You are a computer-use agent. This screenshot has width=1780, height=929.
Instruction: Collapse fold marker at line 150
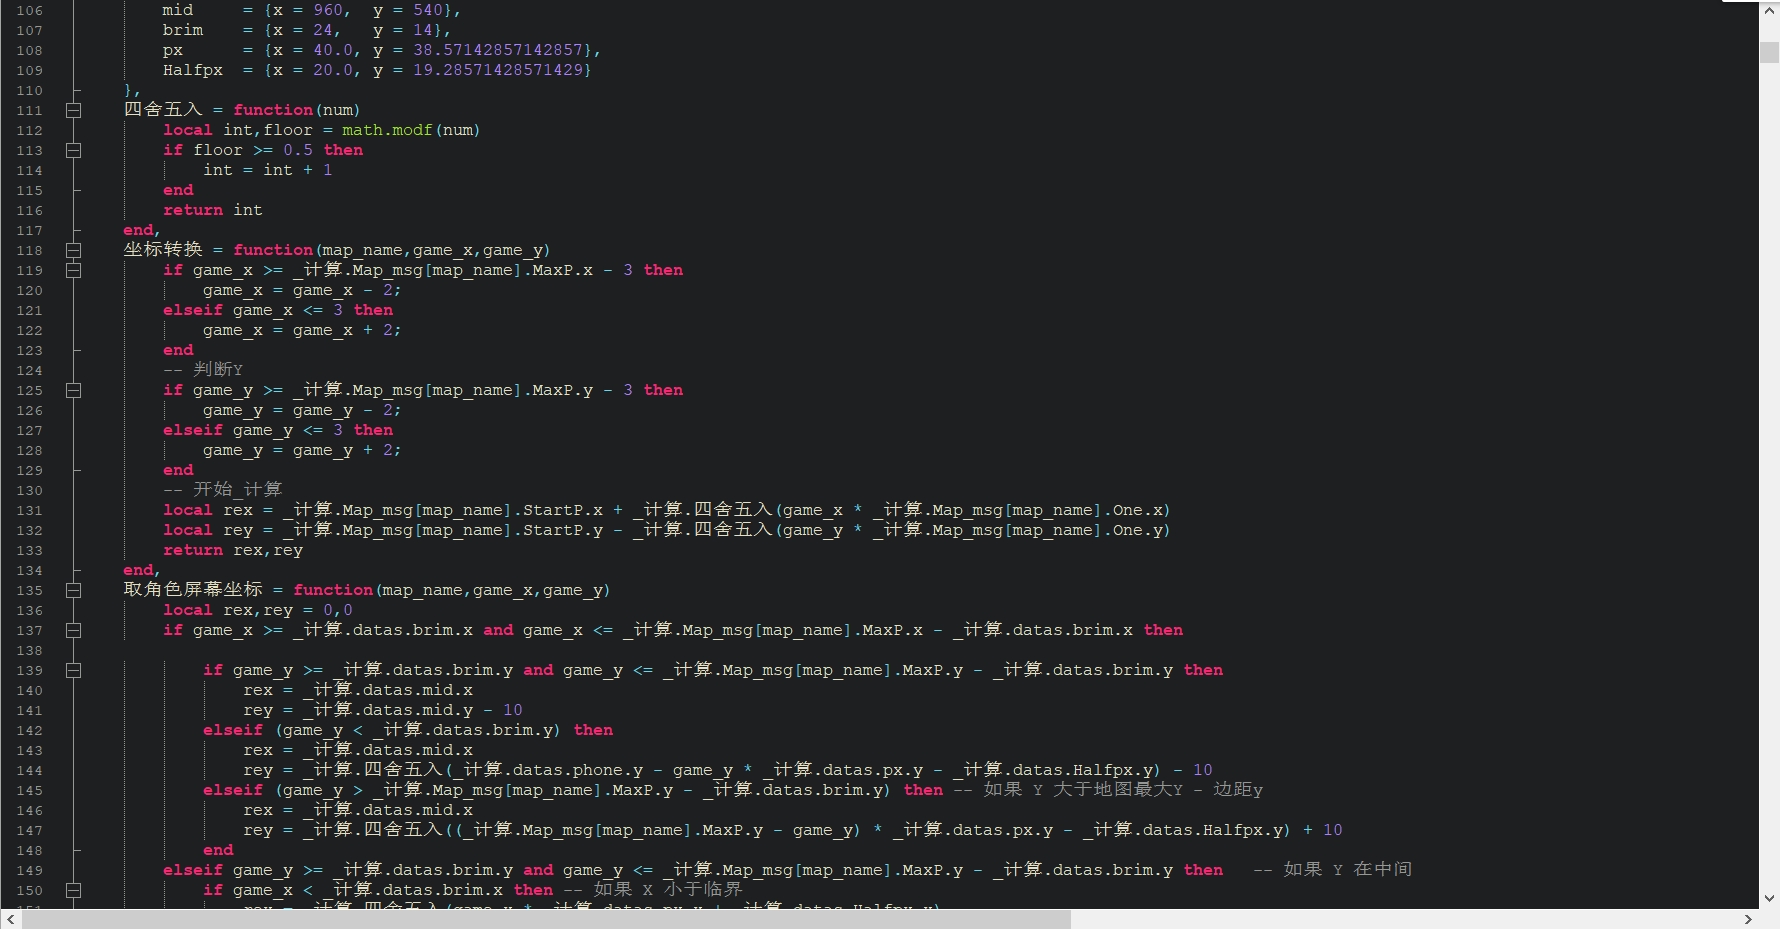[x=73, y=890]
